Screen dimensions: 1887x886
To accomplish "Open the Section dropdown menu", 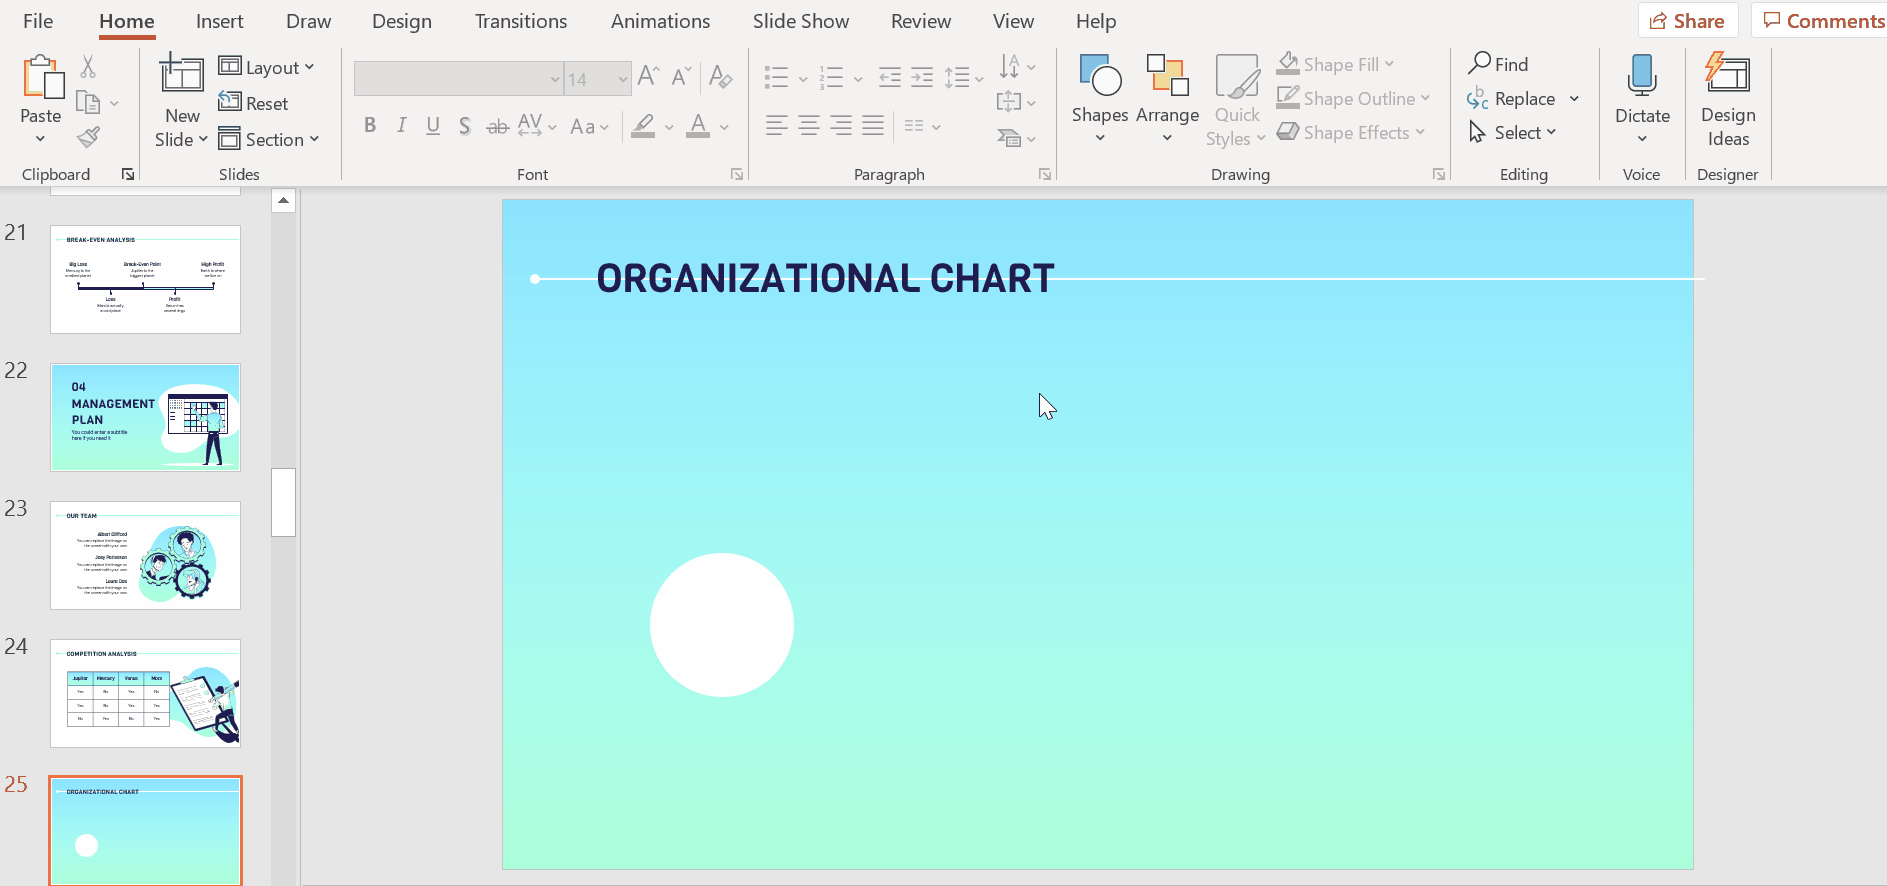I will (x=269, y=139).
